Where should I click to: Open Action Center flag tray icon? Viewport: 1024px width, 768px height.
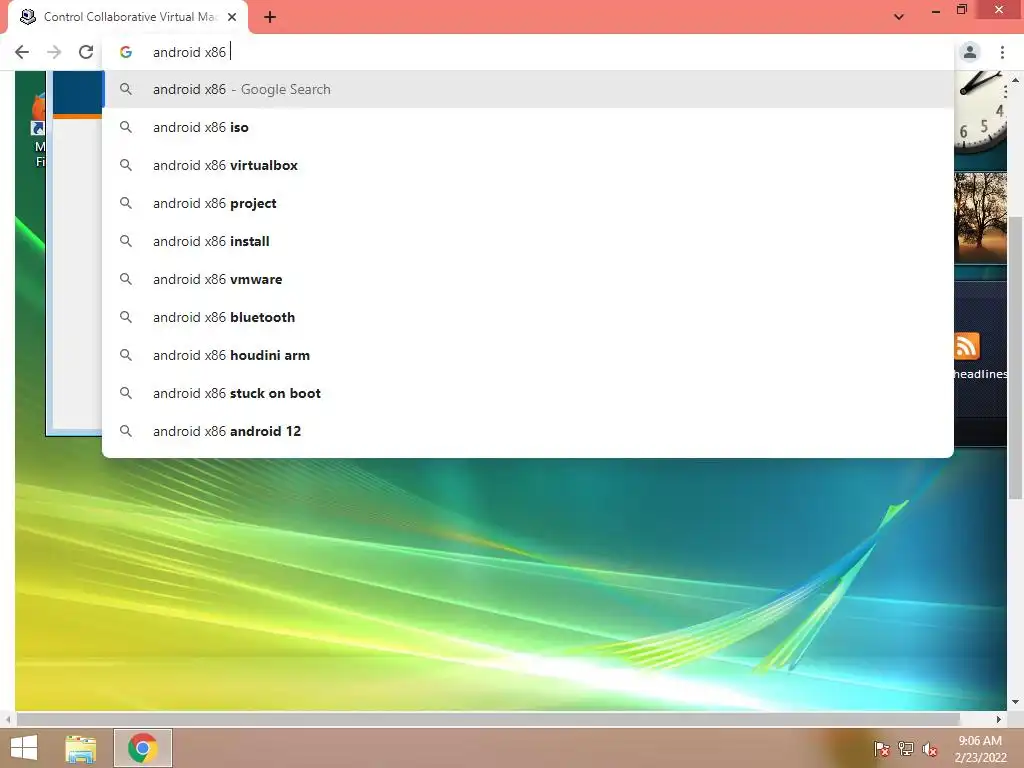(882, 748)
